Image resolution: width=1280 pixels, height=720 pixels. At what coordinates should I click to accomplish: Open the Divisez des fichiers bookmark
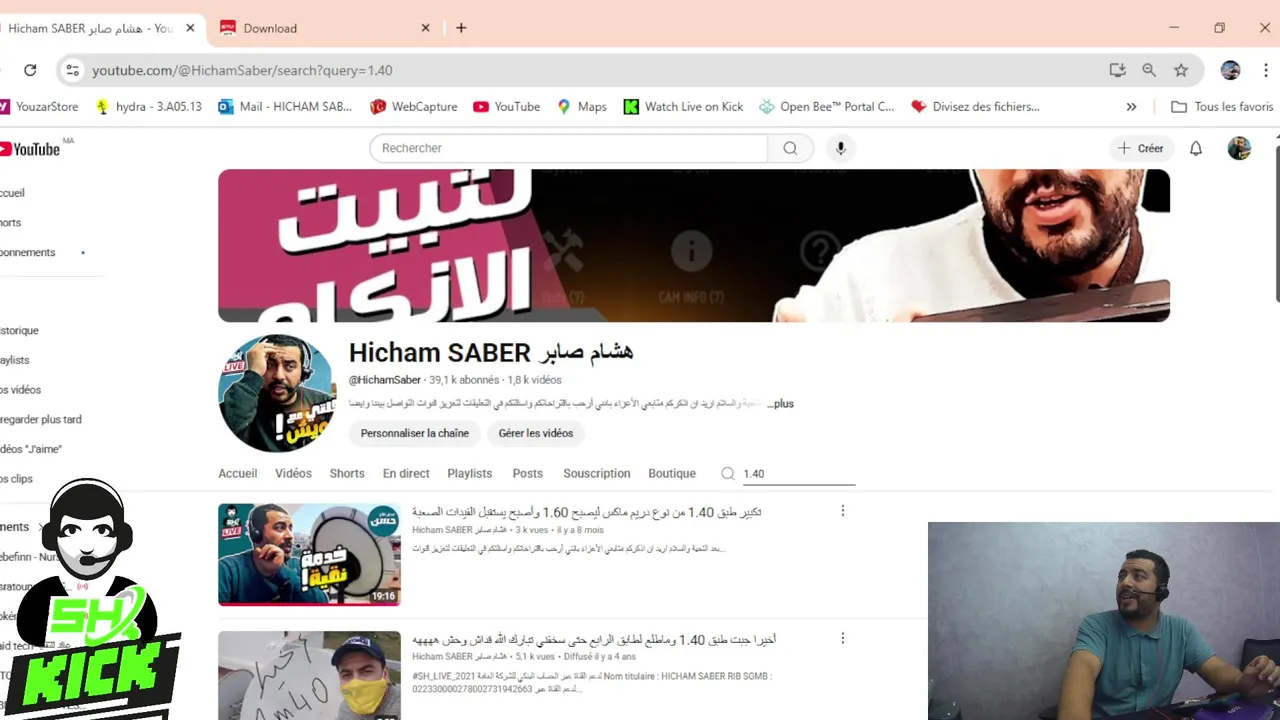(975, 106)
